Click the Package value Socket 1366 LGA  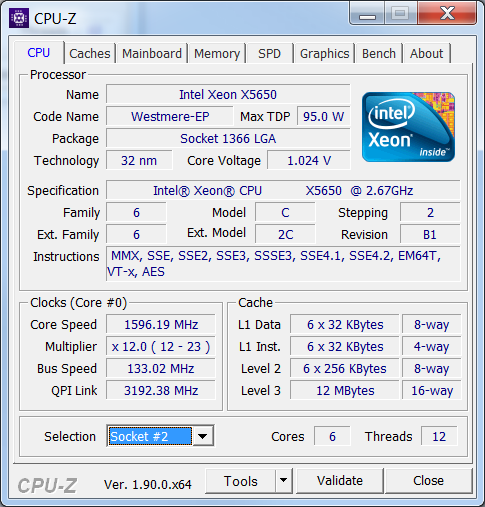pos(228,138)
